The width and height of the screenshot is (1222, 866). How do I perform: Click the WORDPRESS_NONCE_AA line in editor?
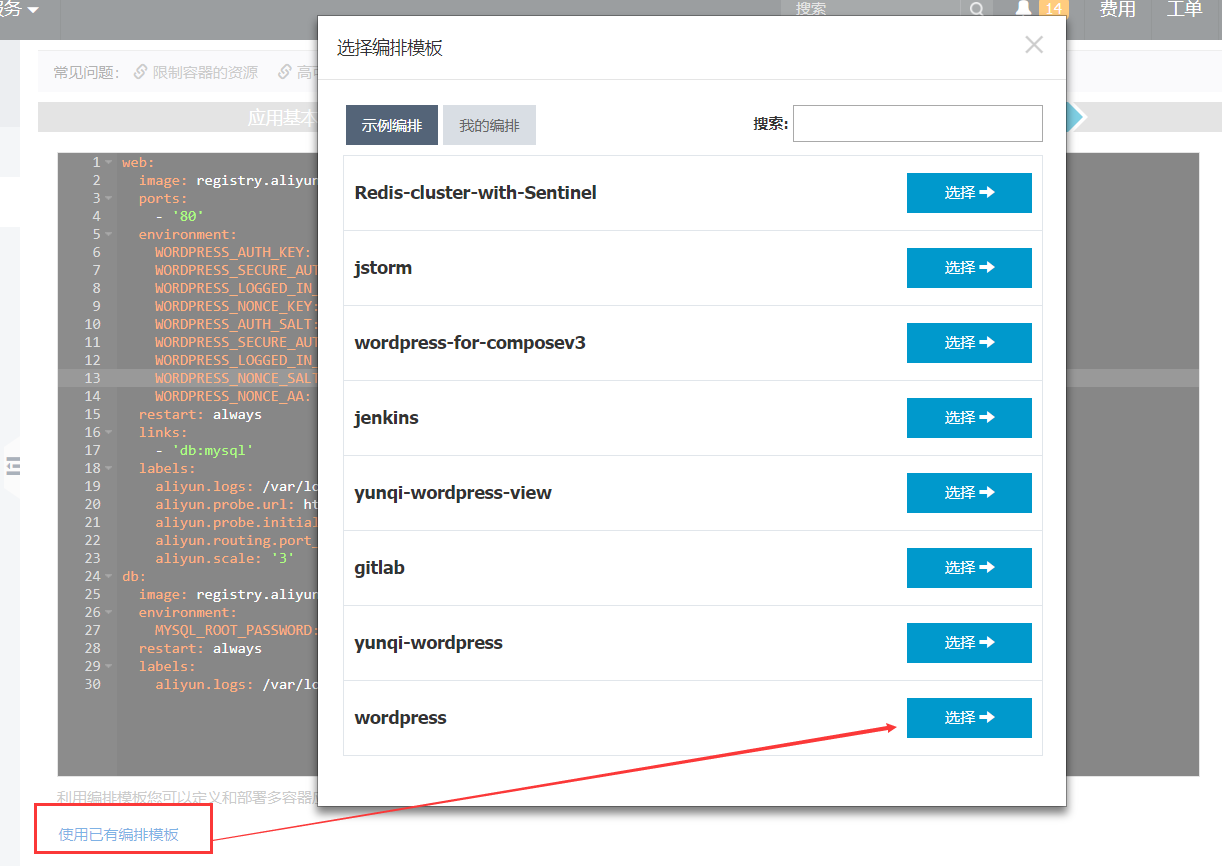(233, 396)
